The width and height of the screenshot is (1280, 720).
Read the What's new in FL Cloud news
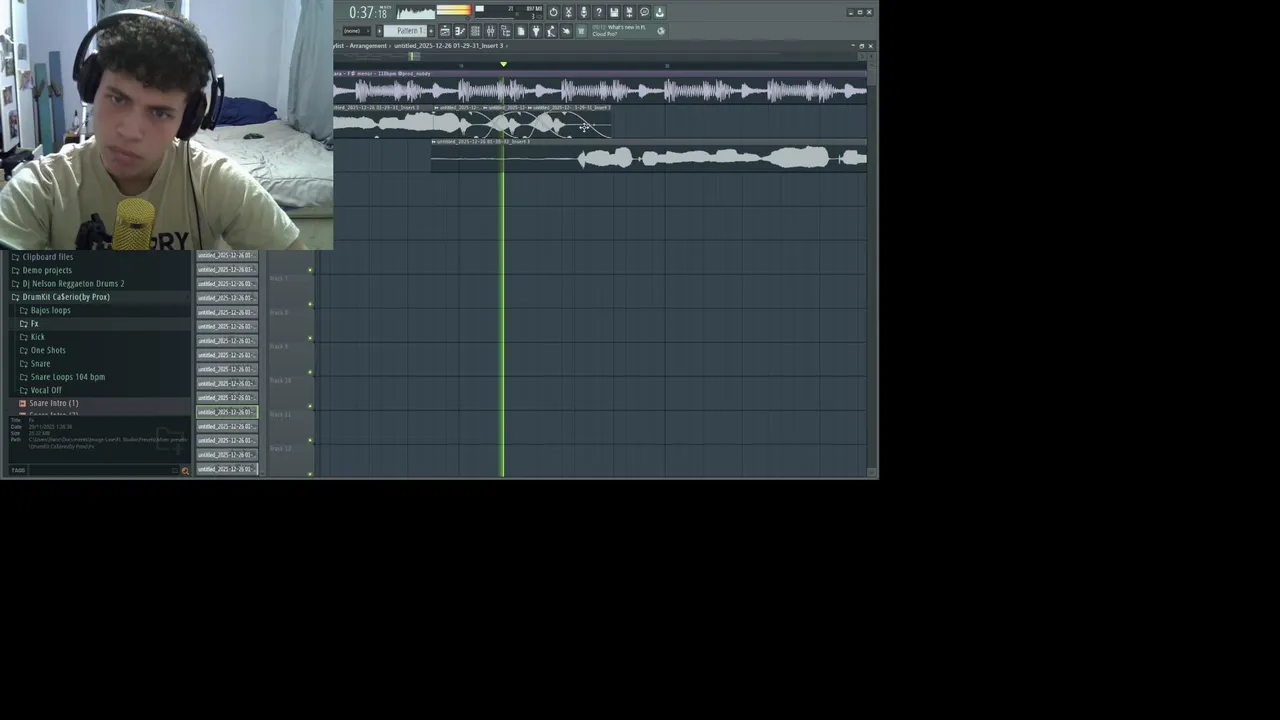(621, 31)
